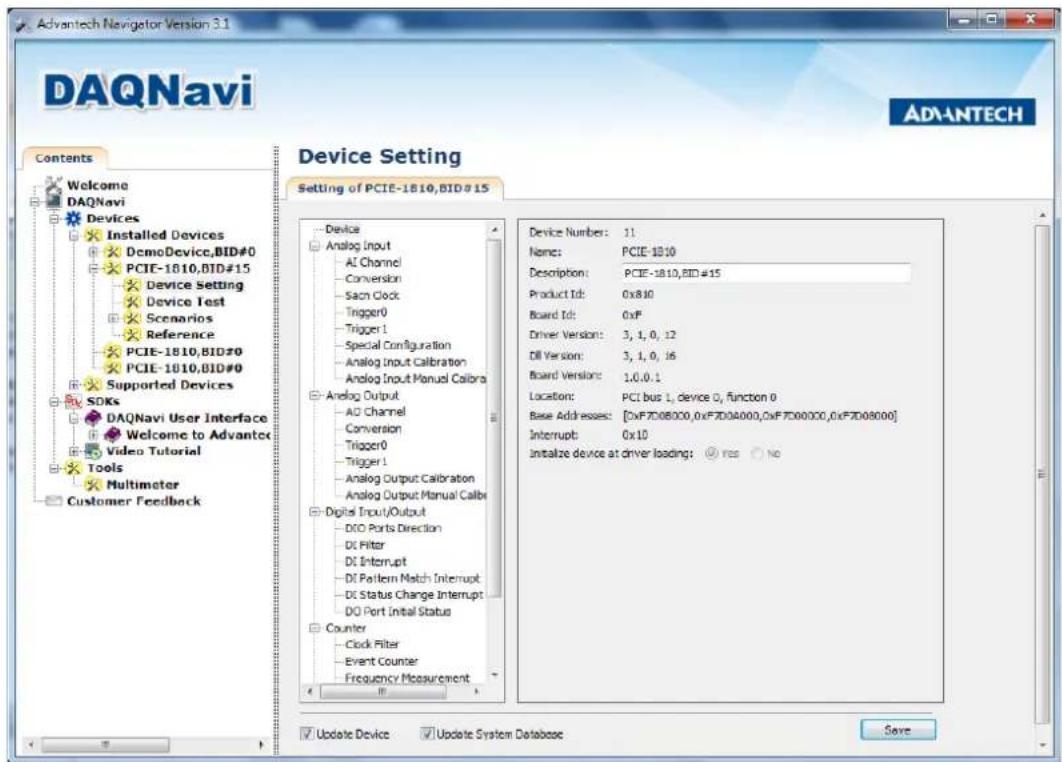
Task: Select DIO Ports Direction setting
Action: coord(393,528)
